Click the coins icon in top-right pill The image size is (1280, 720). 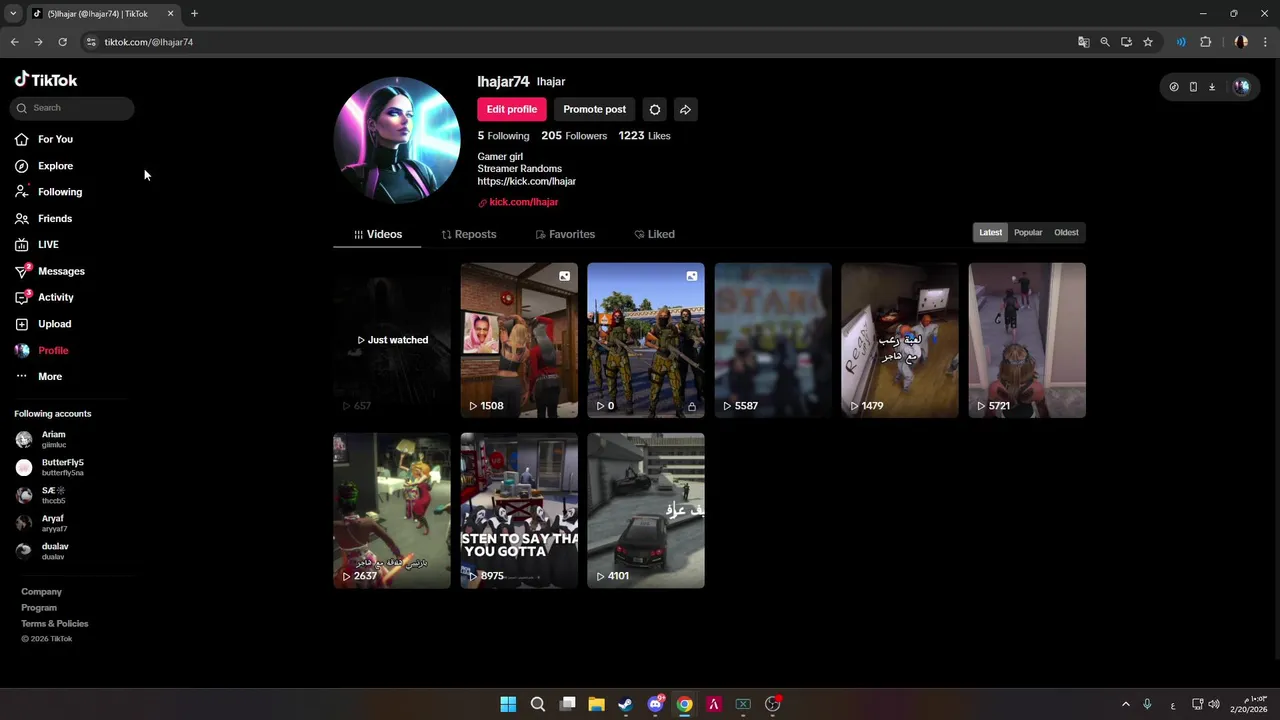1174,87
